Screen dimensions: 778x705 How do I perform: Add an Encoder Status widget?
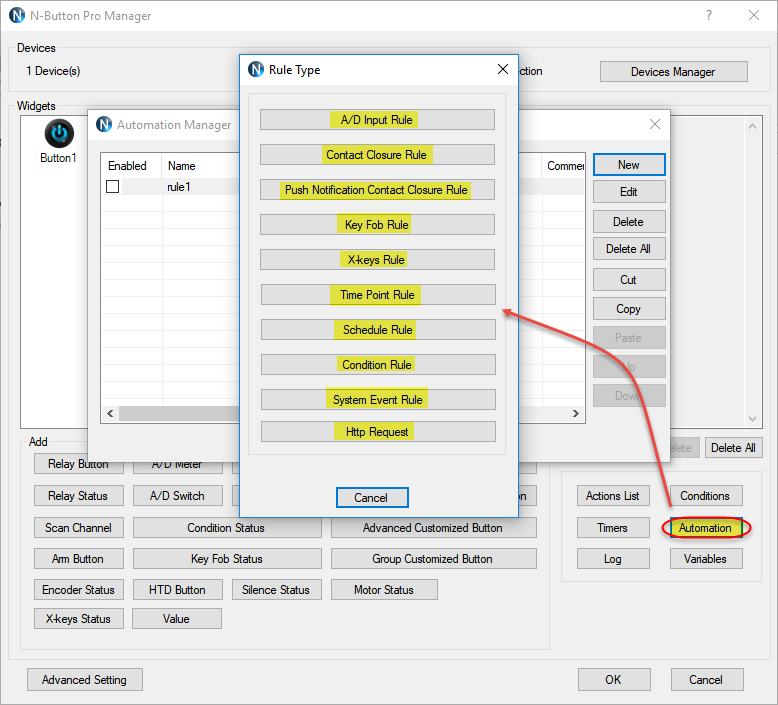[x=78, y=589]
